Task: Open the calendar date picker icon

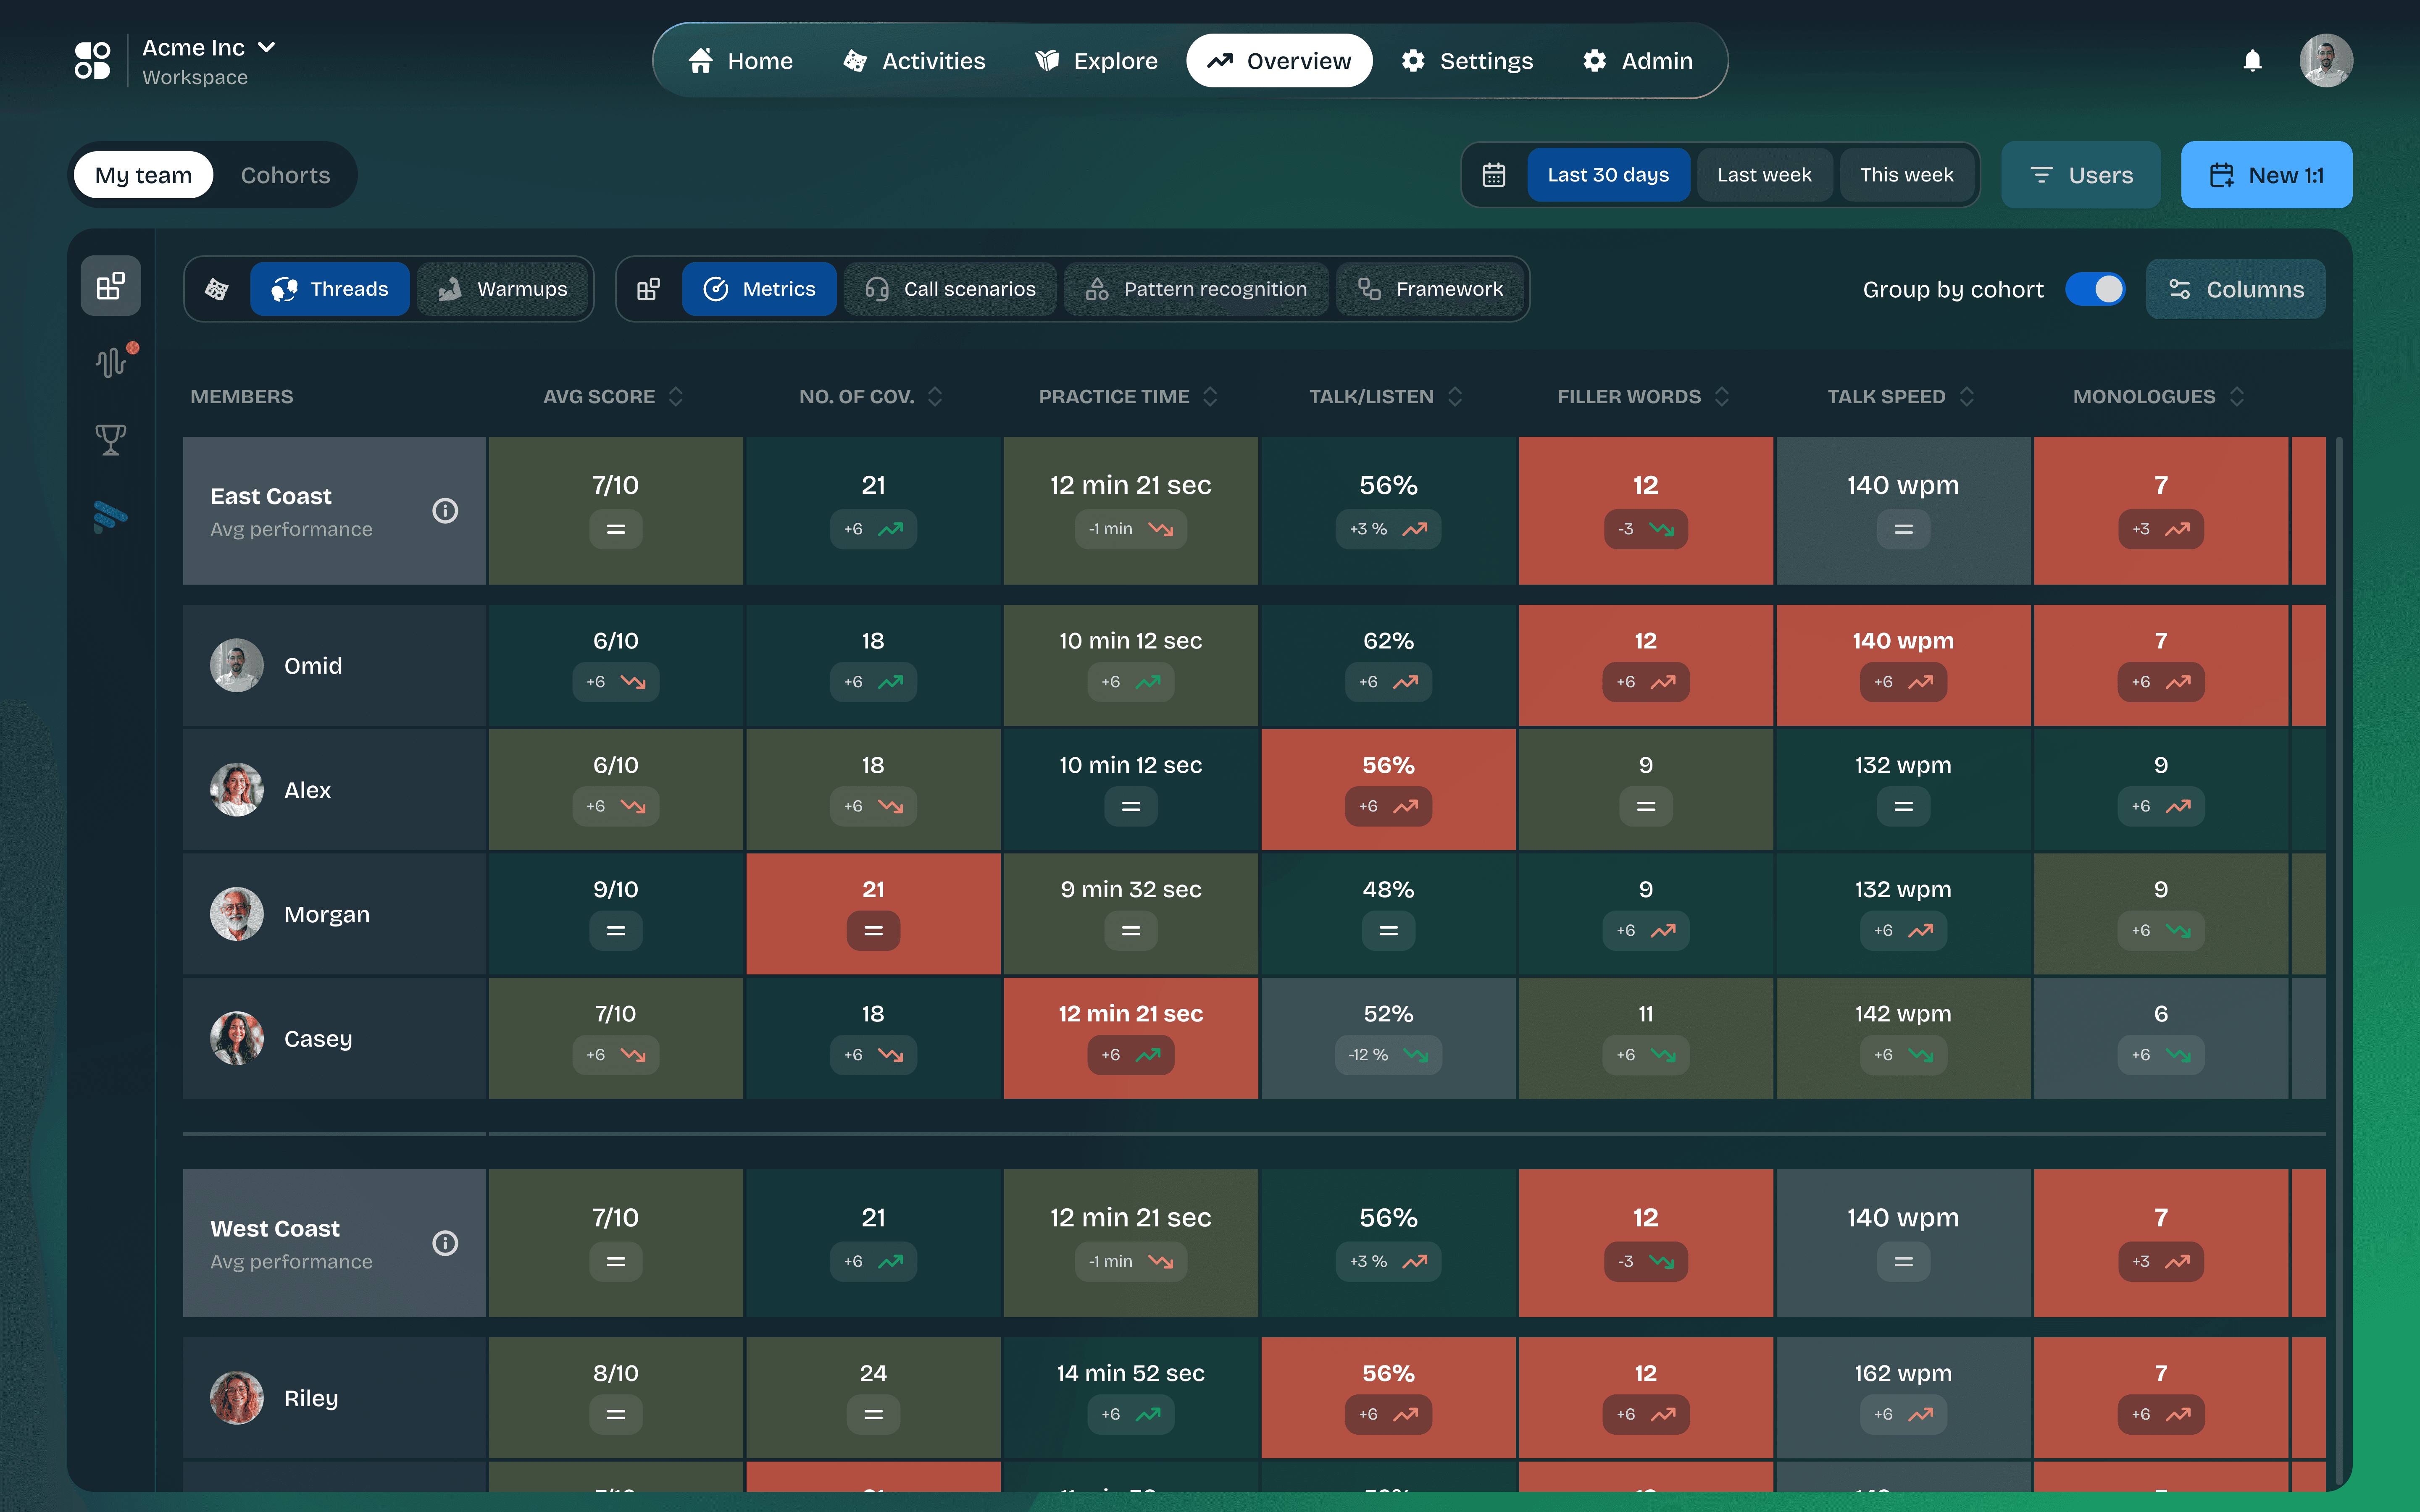Action: [1493, 175]
